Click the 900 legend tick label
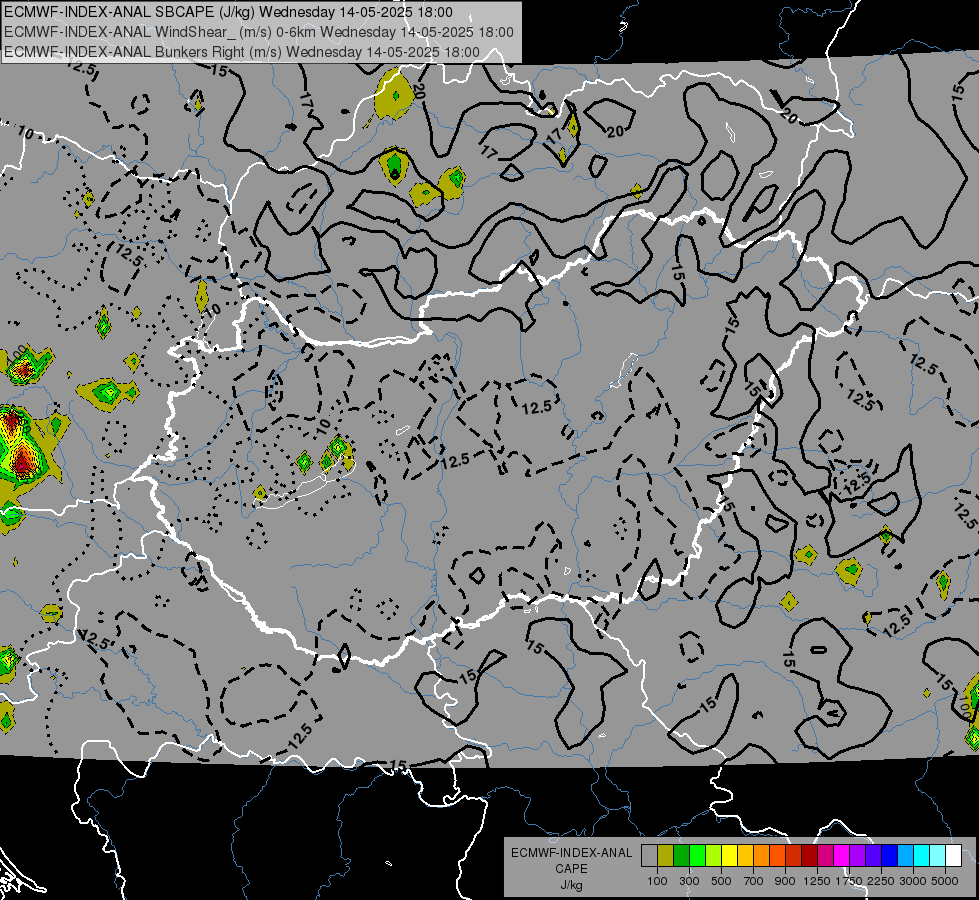Viewport: 979px width, 900px height. tap(785, 881)
